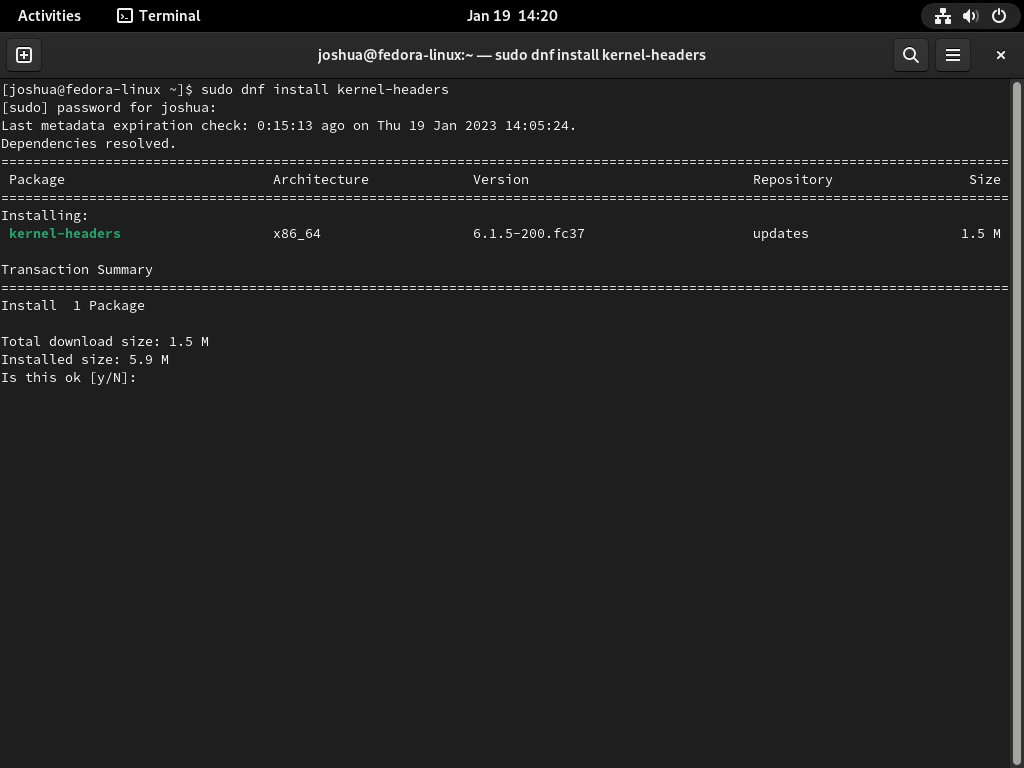Open a new terminal tab
The height and width of the screenshot is (768, 1024).
[x=23, y=55]
